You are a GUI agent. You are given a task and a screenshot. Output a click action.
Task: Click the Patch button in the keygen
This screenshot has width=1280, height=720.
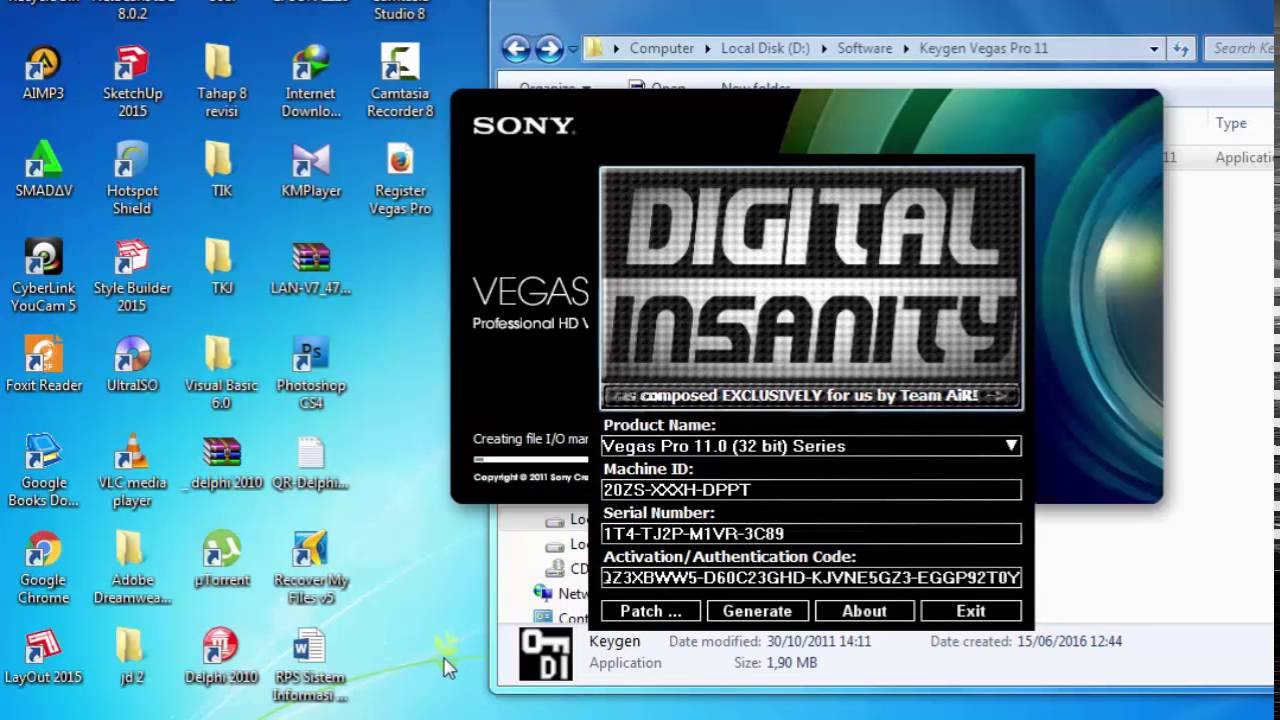tap(651, 611)
